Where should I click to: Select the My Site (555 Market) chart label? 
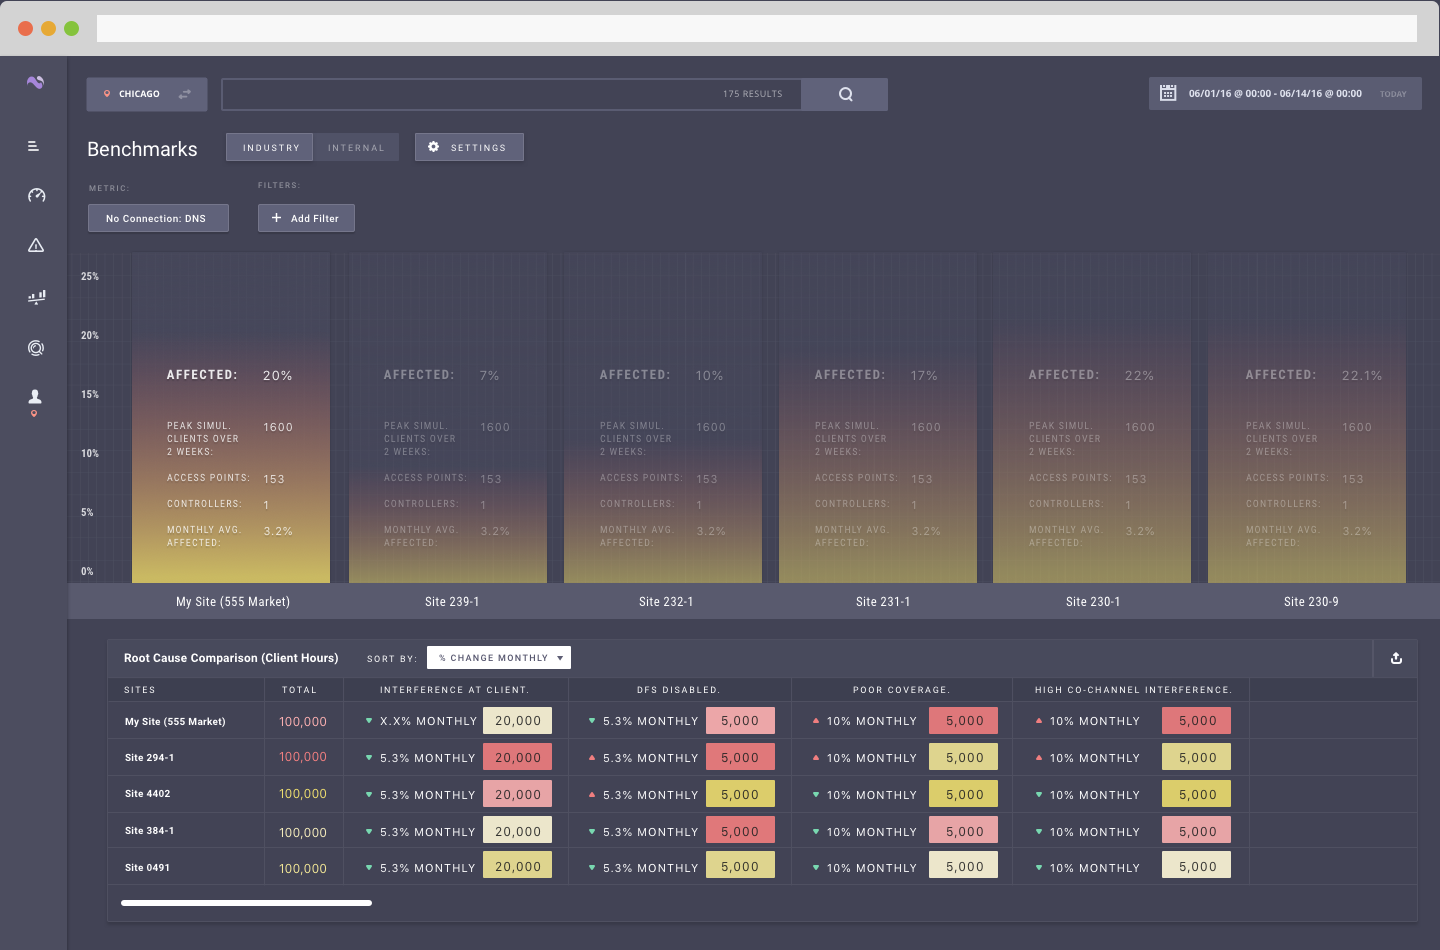pyautogui.click(x=233, y=602)
